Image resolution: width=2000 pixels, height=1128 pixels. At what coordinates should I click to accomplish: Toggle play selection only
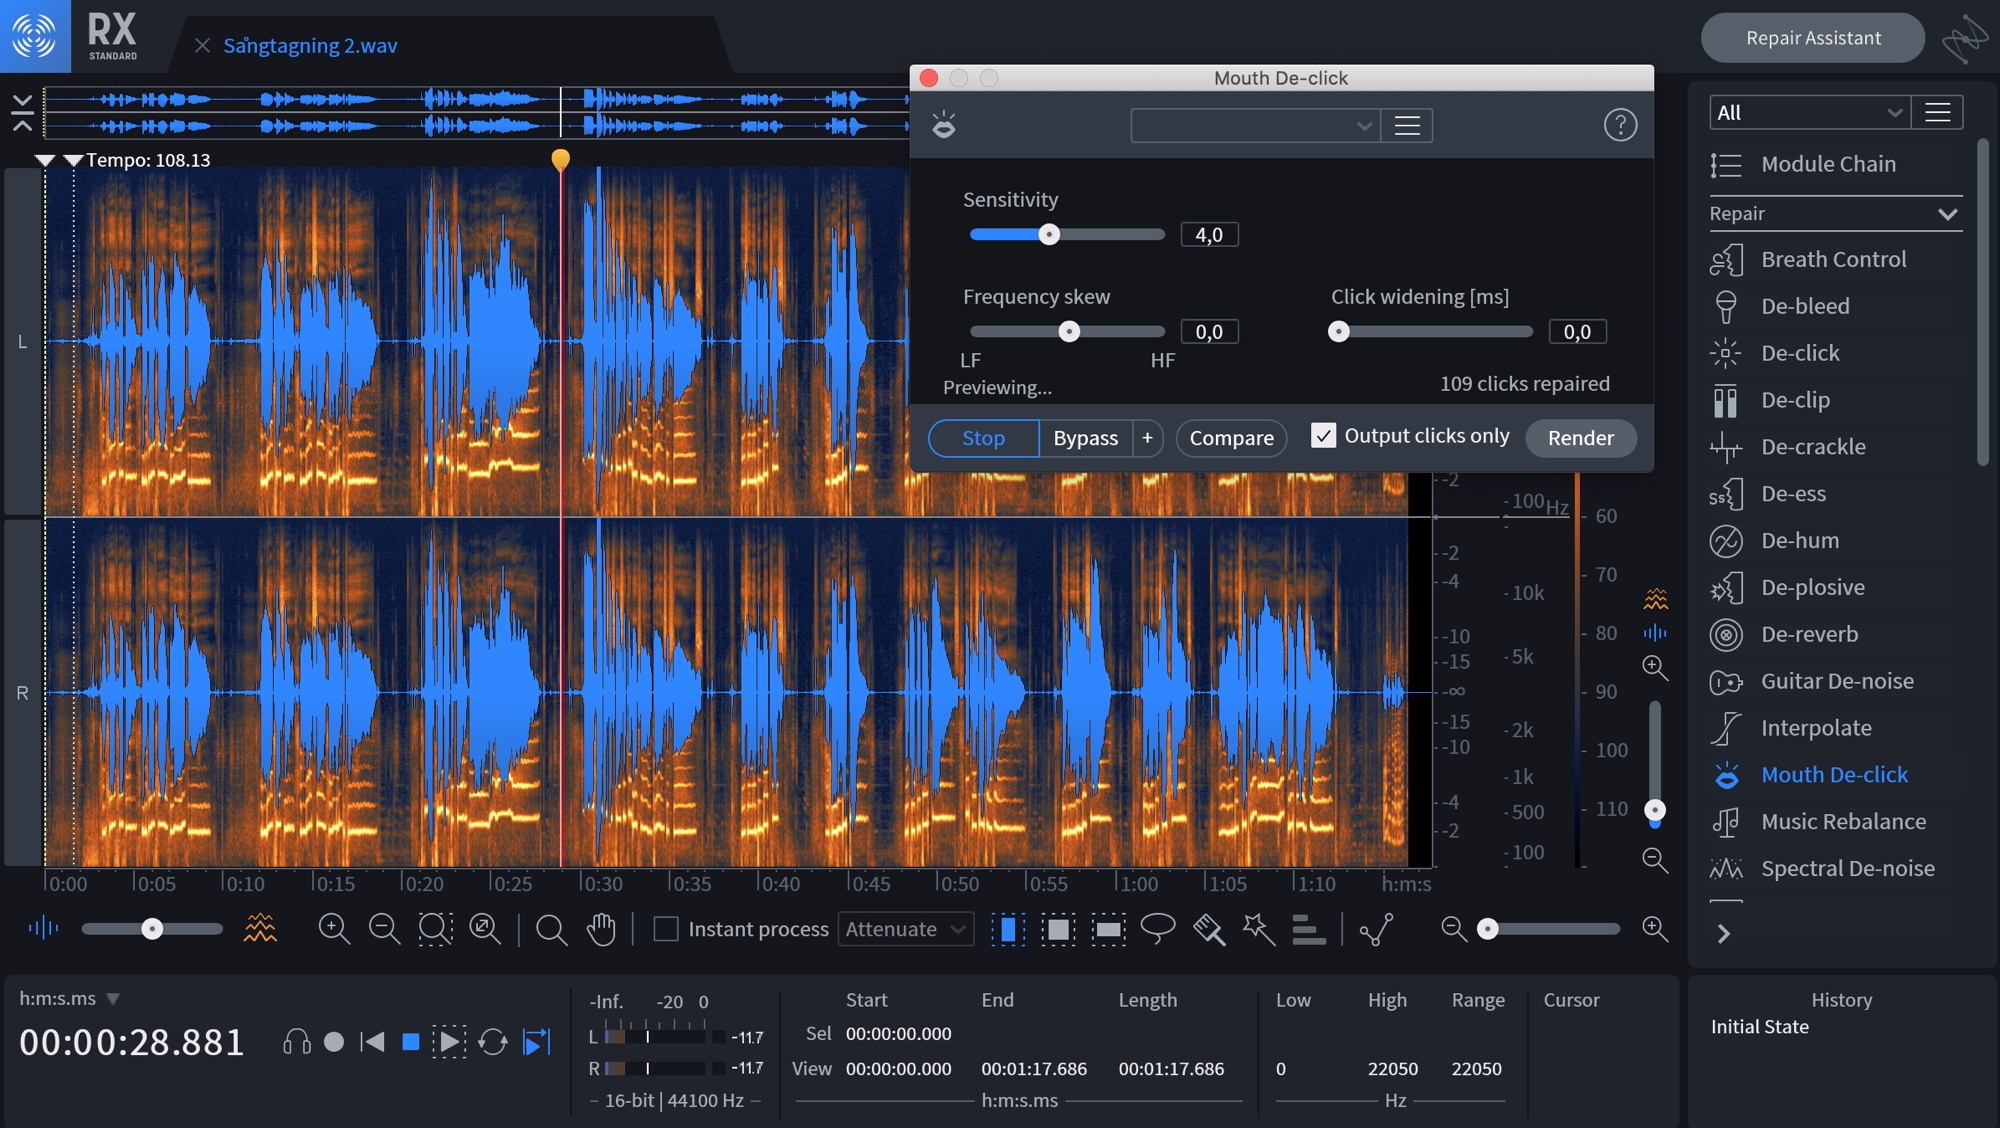pos(448,1042)
